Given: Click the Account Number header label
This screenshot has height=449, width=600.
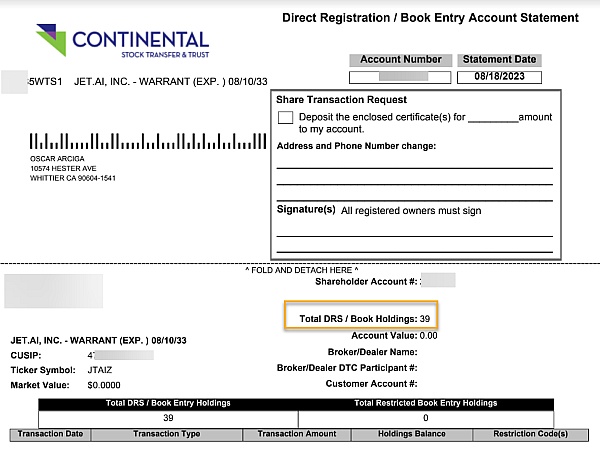Looking at the screenshot, I should [401, 60].
